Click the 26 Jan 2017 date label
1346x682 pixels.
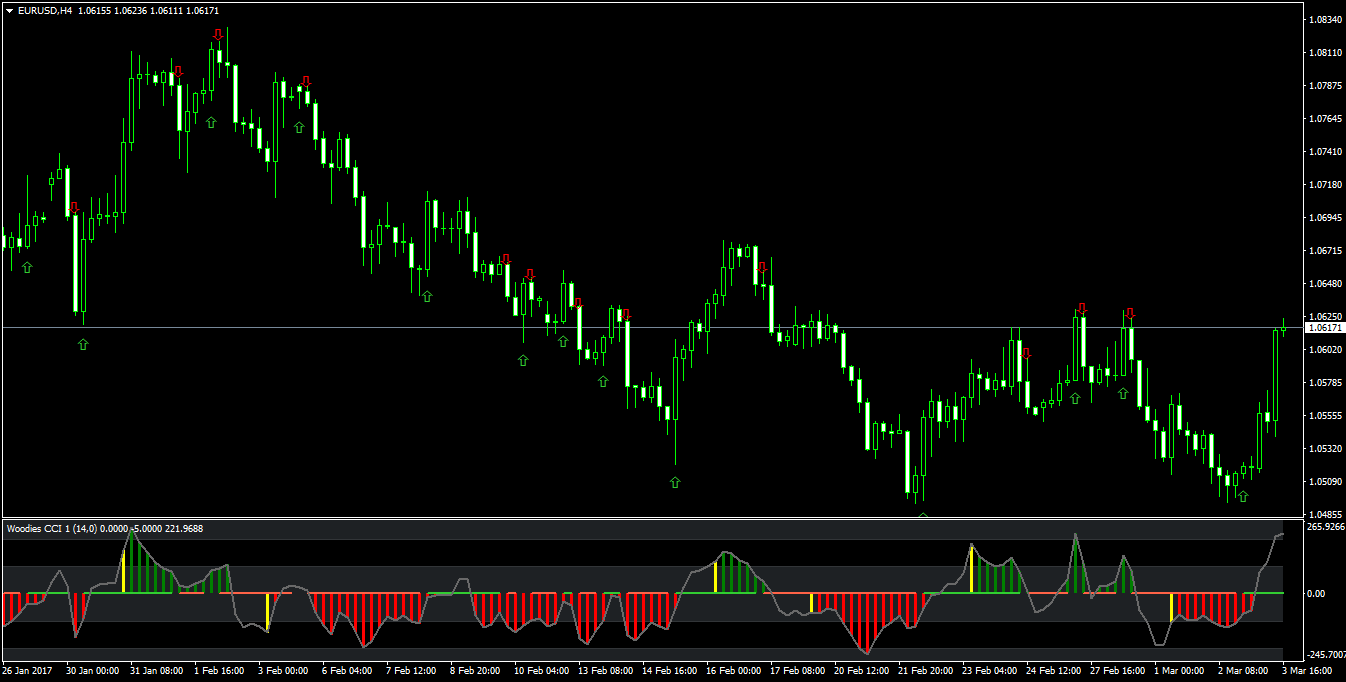(29, 671)
